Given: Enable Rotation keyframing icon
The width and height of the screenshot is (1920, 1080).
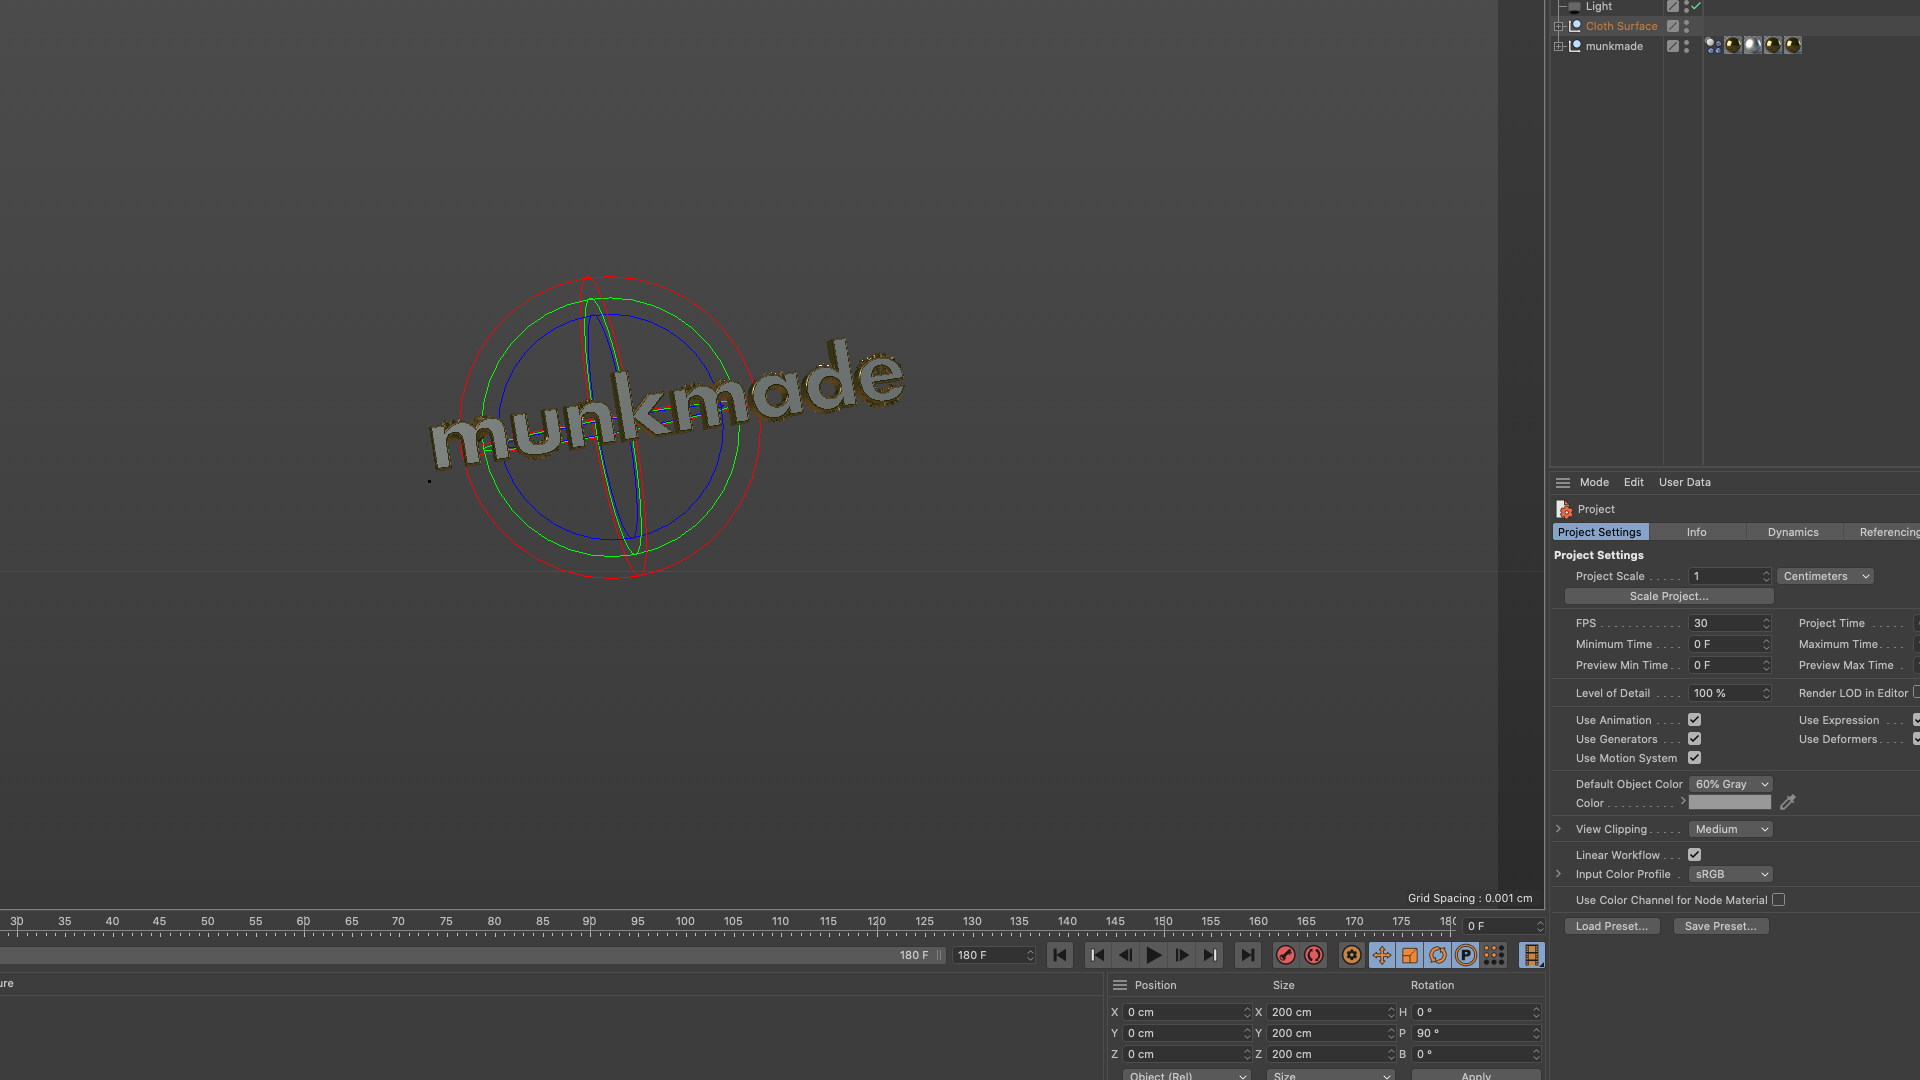Looking at the screenshot, I should [x=1438, y=955].
